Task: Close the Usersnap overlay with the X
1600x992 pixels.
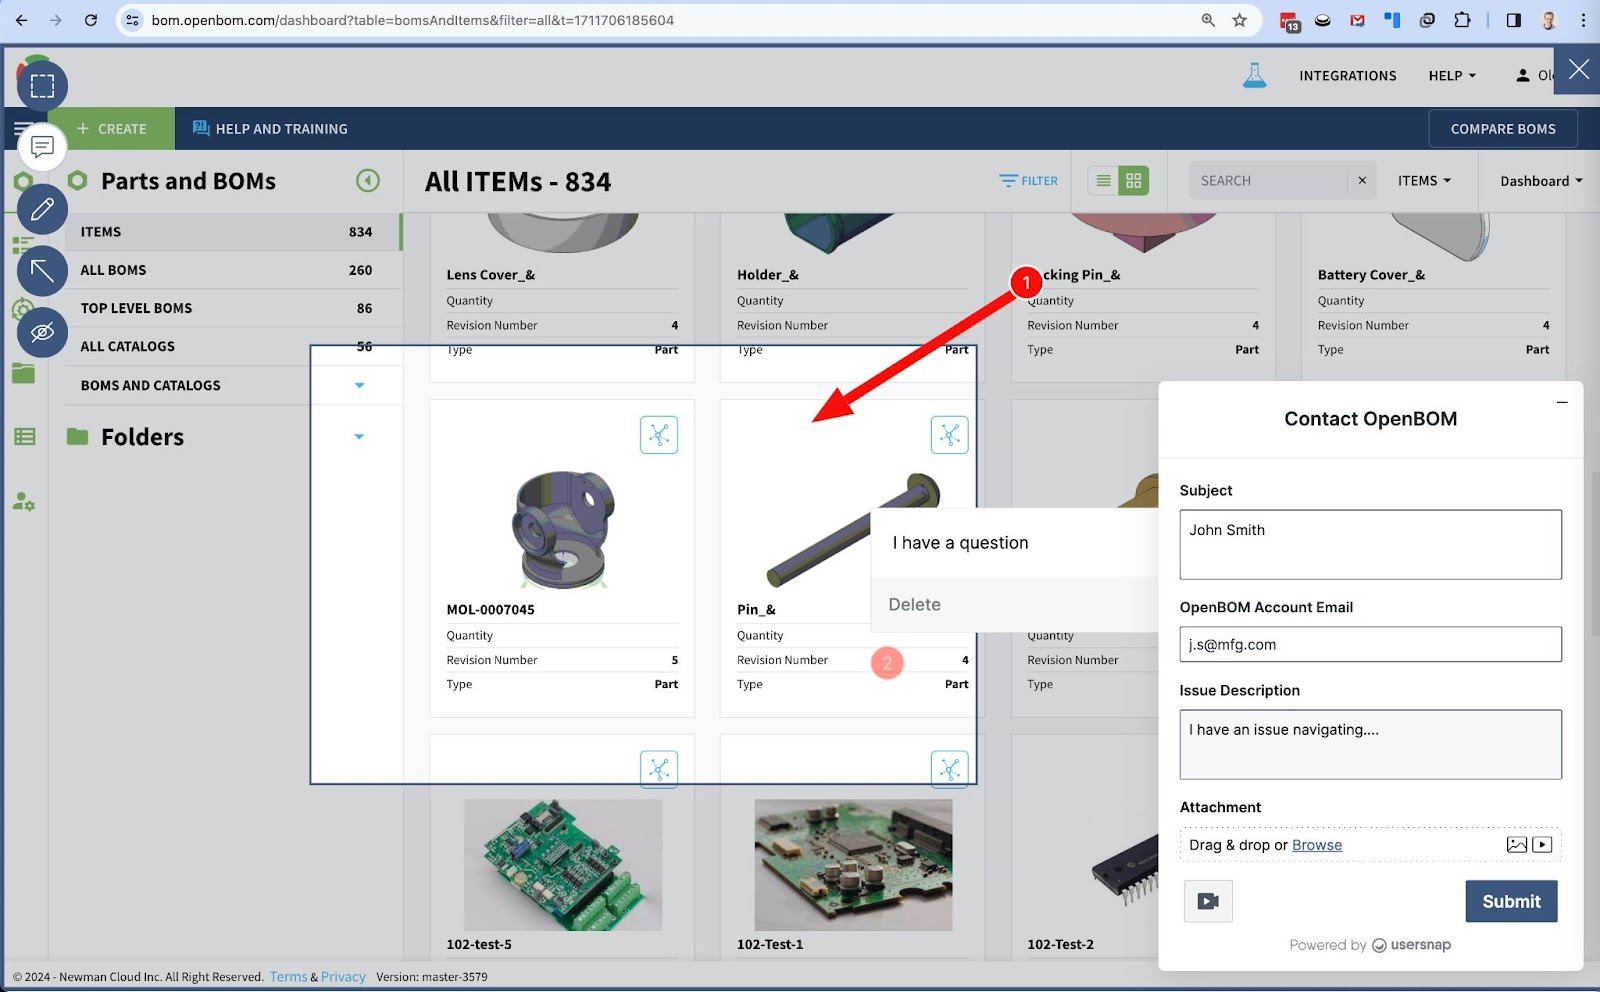Action: tap(1578, 69)
